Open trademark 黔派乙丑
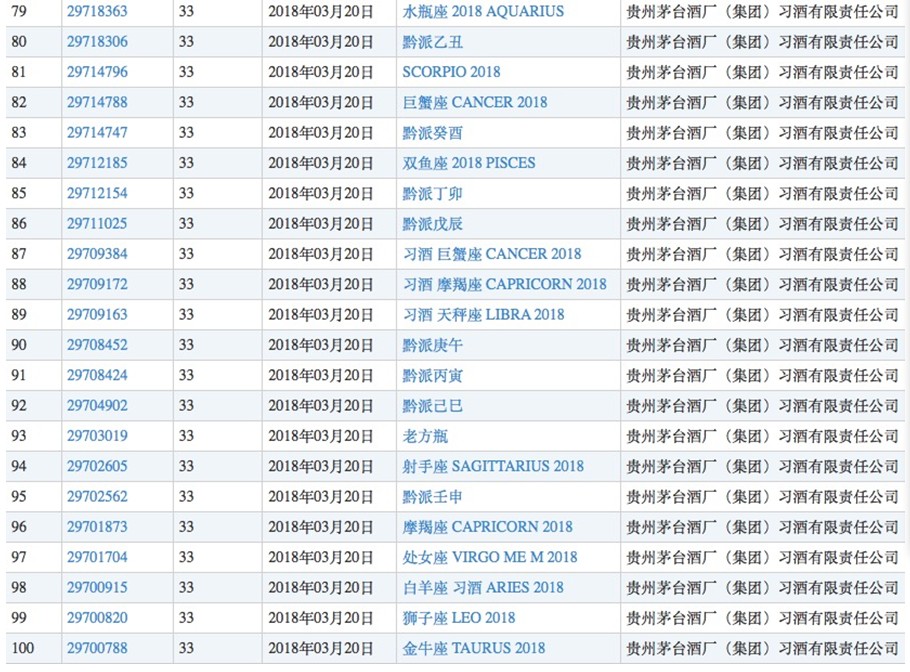910x672 pixels. point(432,42)
